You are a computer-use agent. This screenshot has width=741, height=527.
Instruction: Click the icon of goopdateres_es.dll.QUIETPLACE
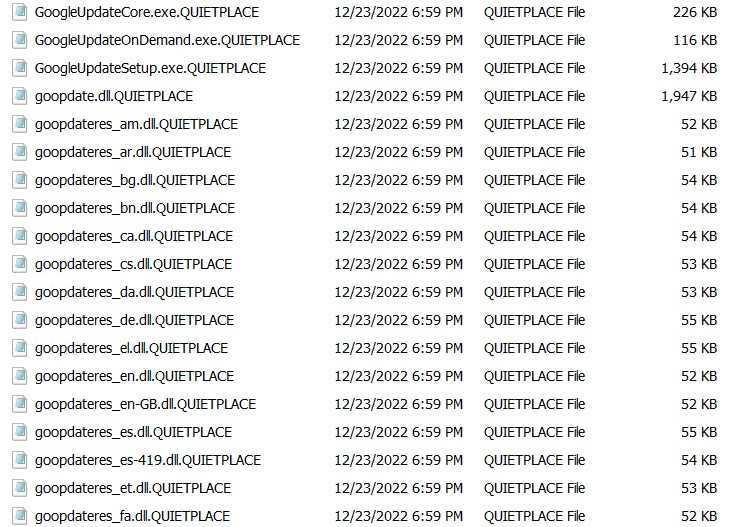pos(20,432)
